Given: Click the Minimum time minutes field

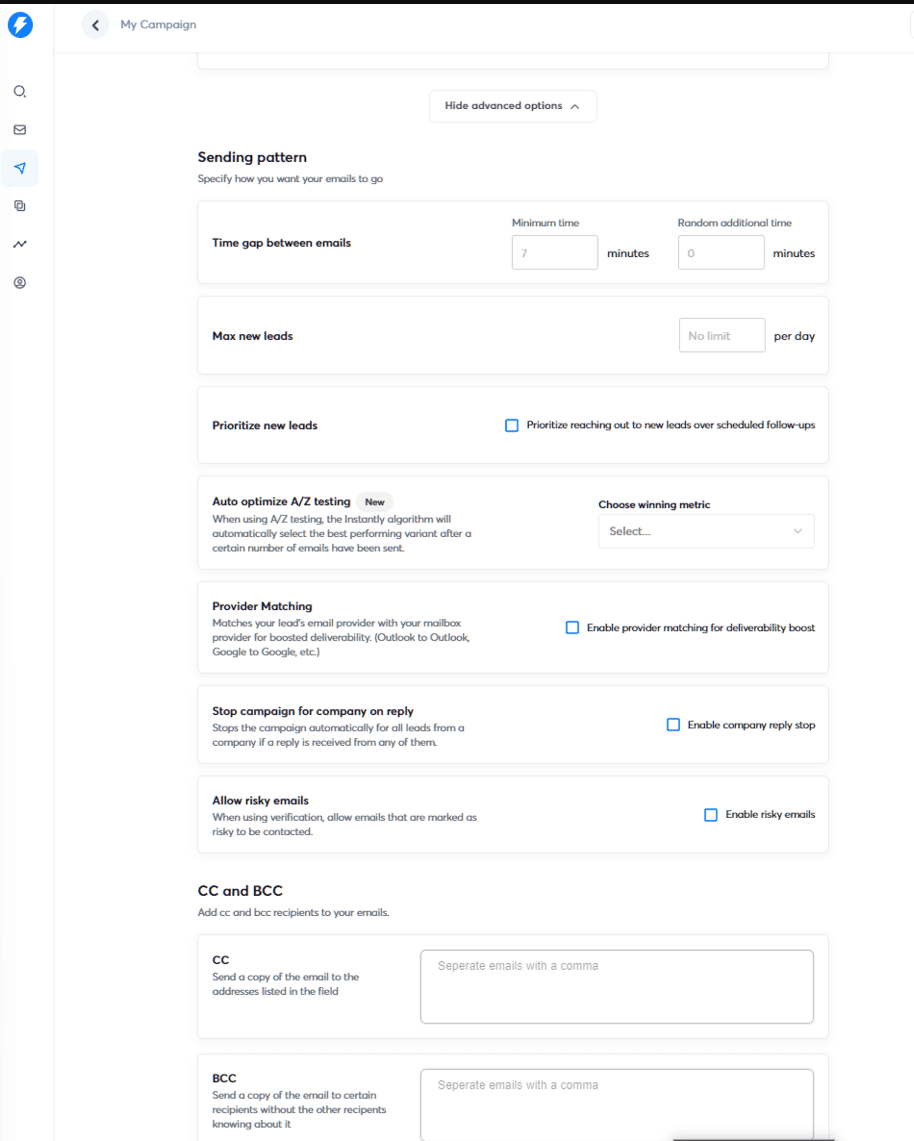Looking at the screenshot, I should pyautogui.click(x=554, y=252).
